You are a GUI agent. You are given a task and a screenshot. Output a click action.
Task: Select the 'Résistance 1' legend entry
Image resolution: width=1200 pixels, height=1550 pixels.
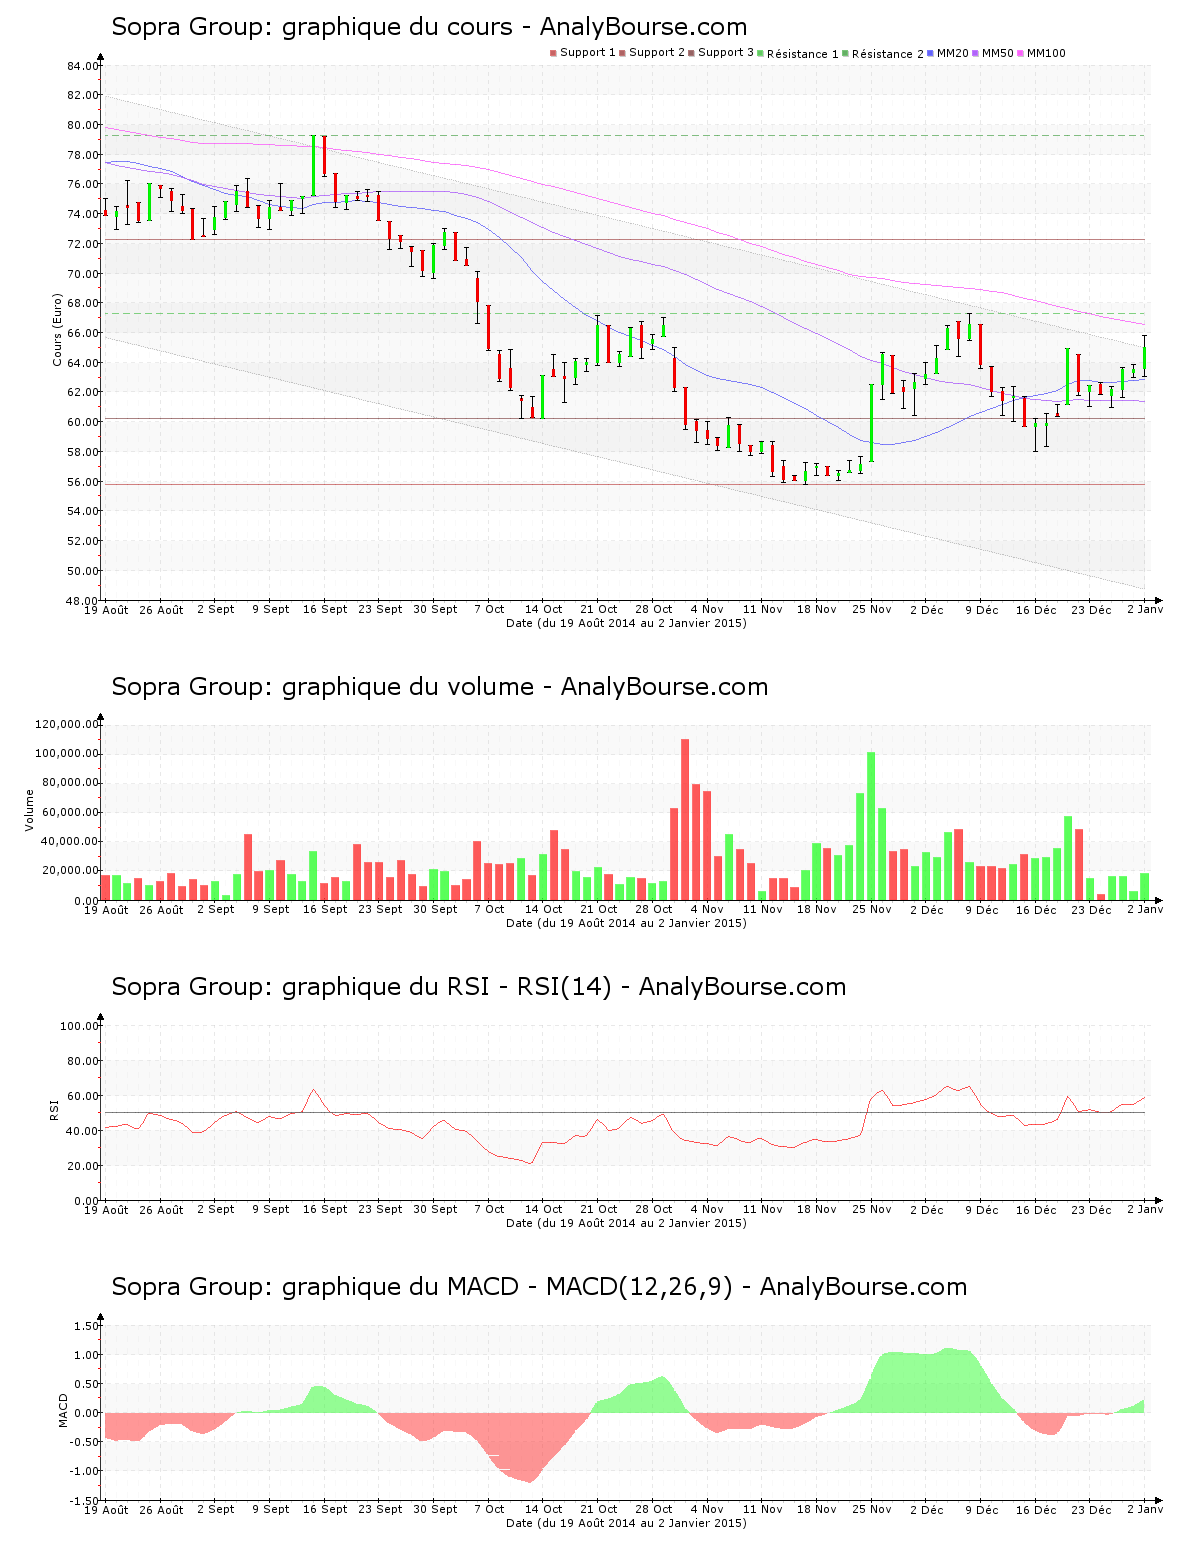click(x=798, y=54)
